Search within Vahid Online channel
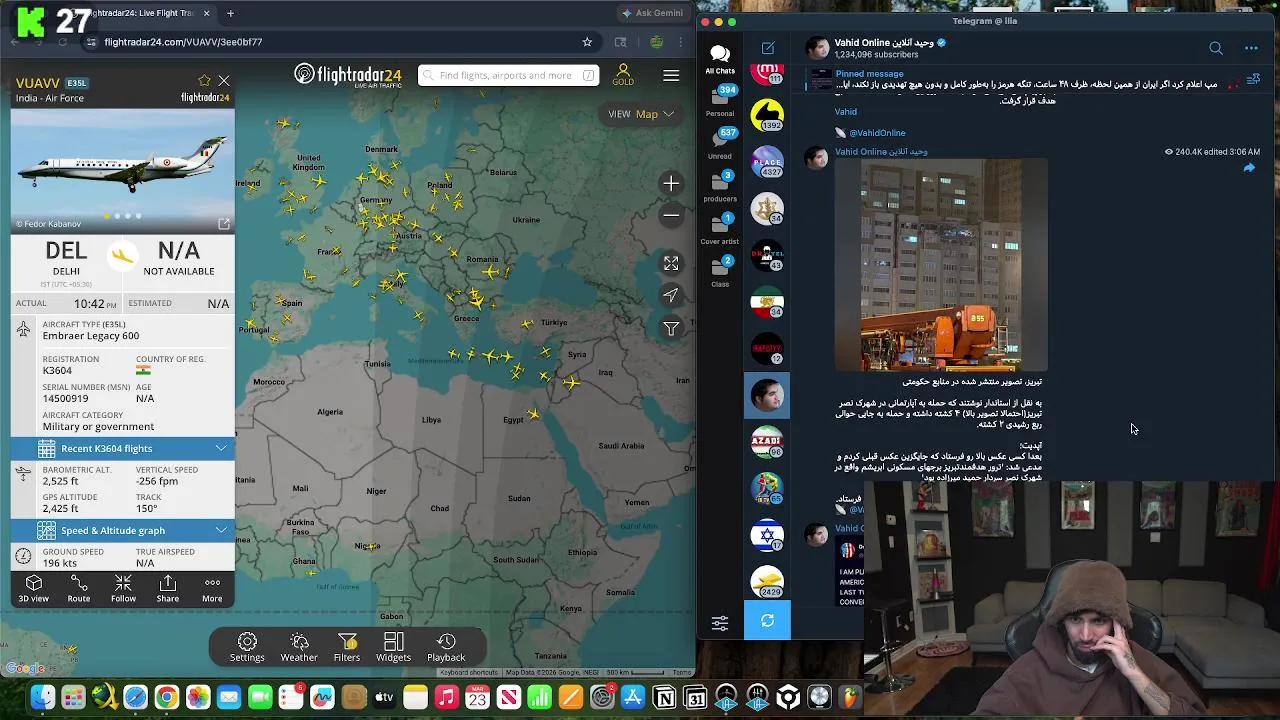Image resolution: width=1280 pixels, height=720 pixels. coord(1216,48)
